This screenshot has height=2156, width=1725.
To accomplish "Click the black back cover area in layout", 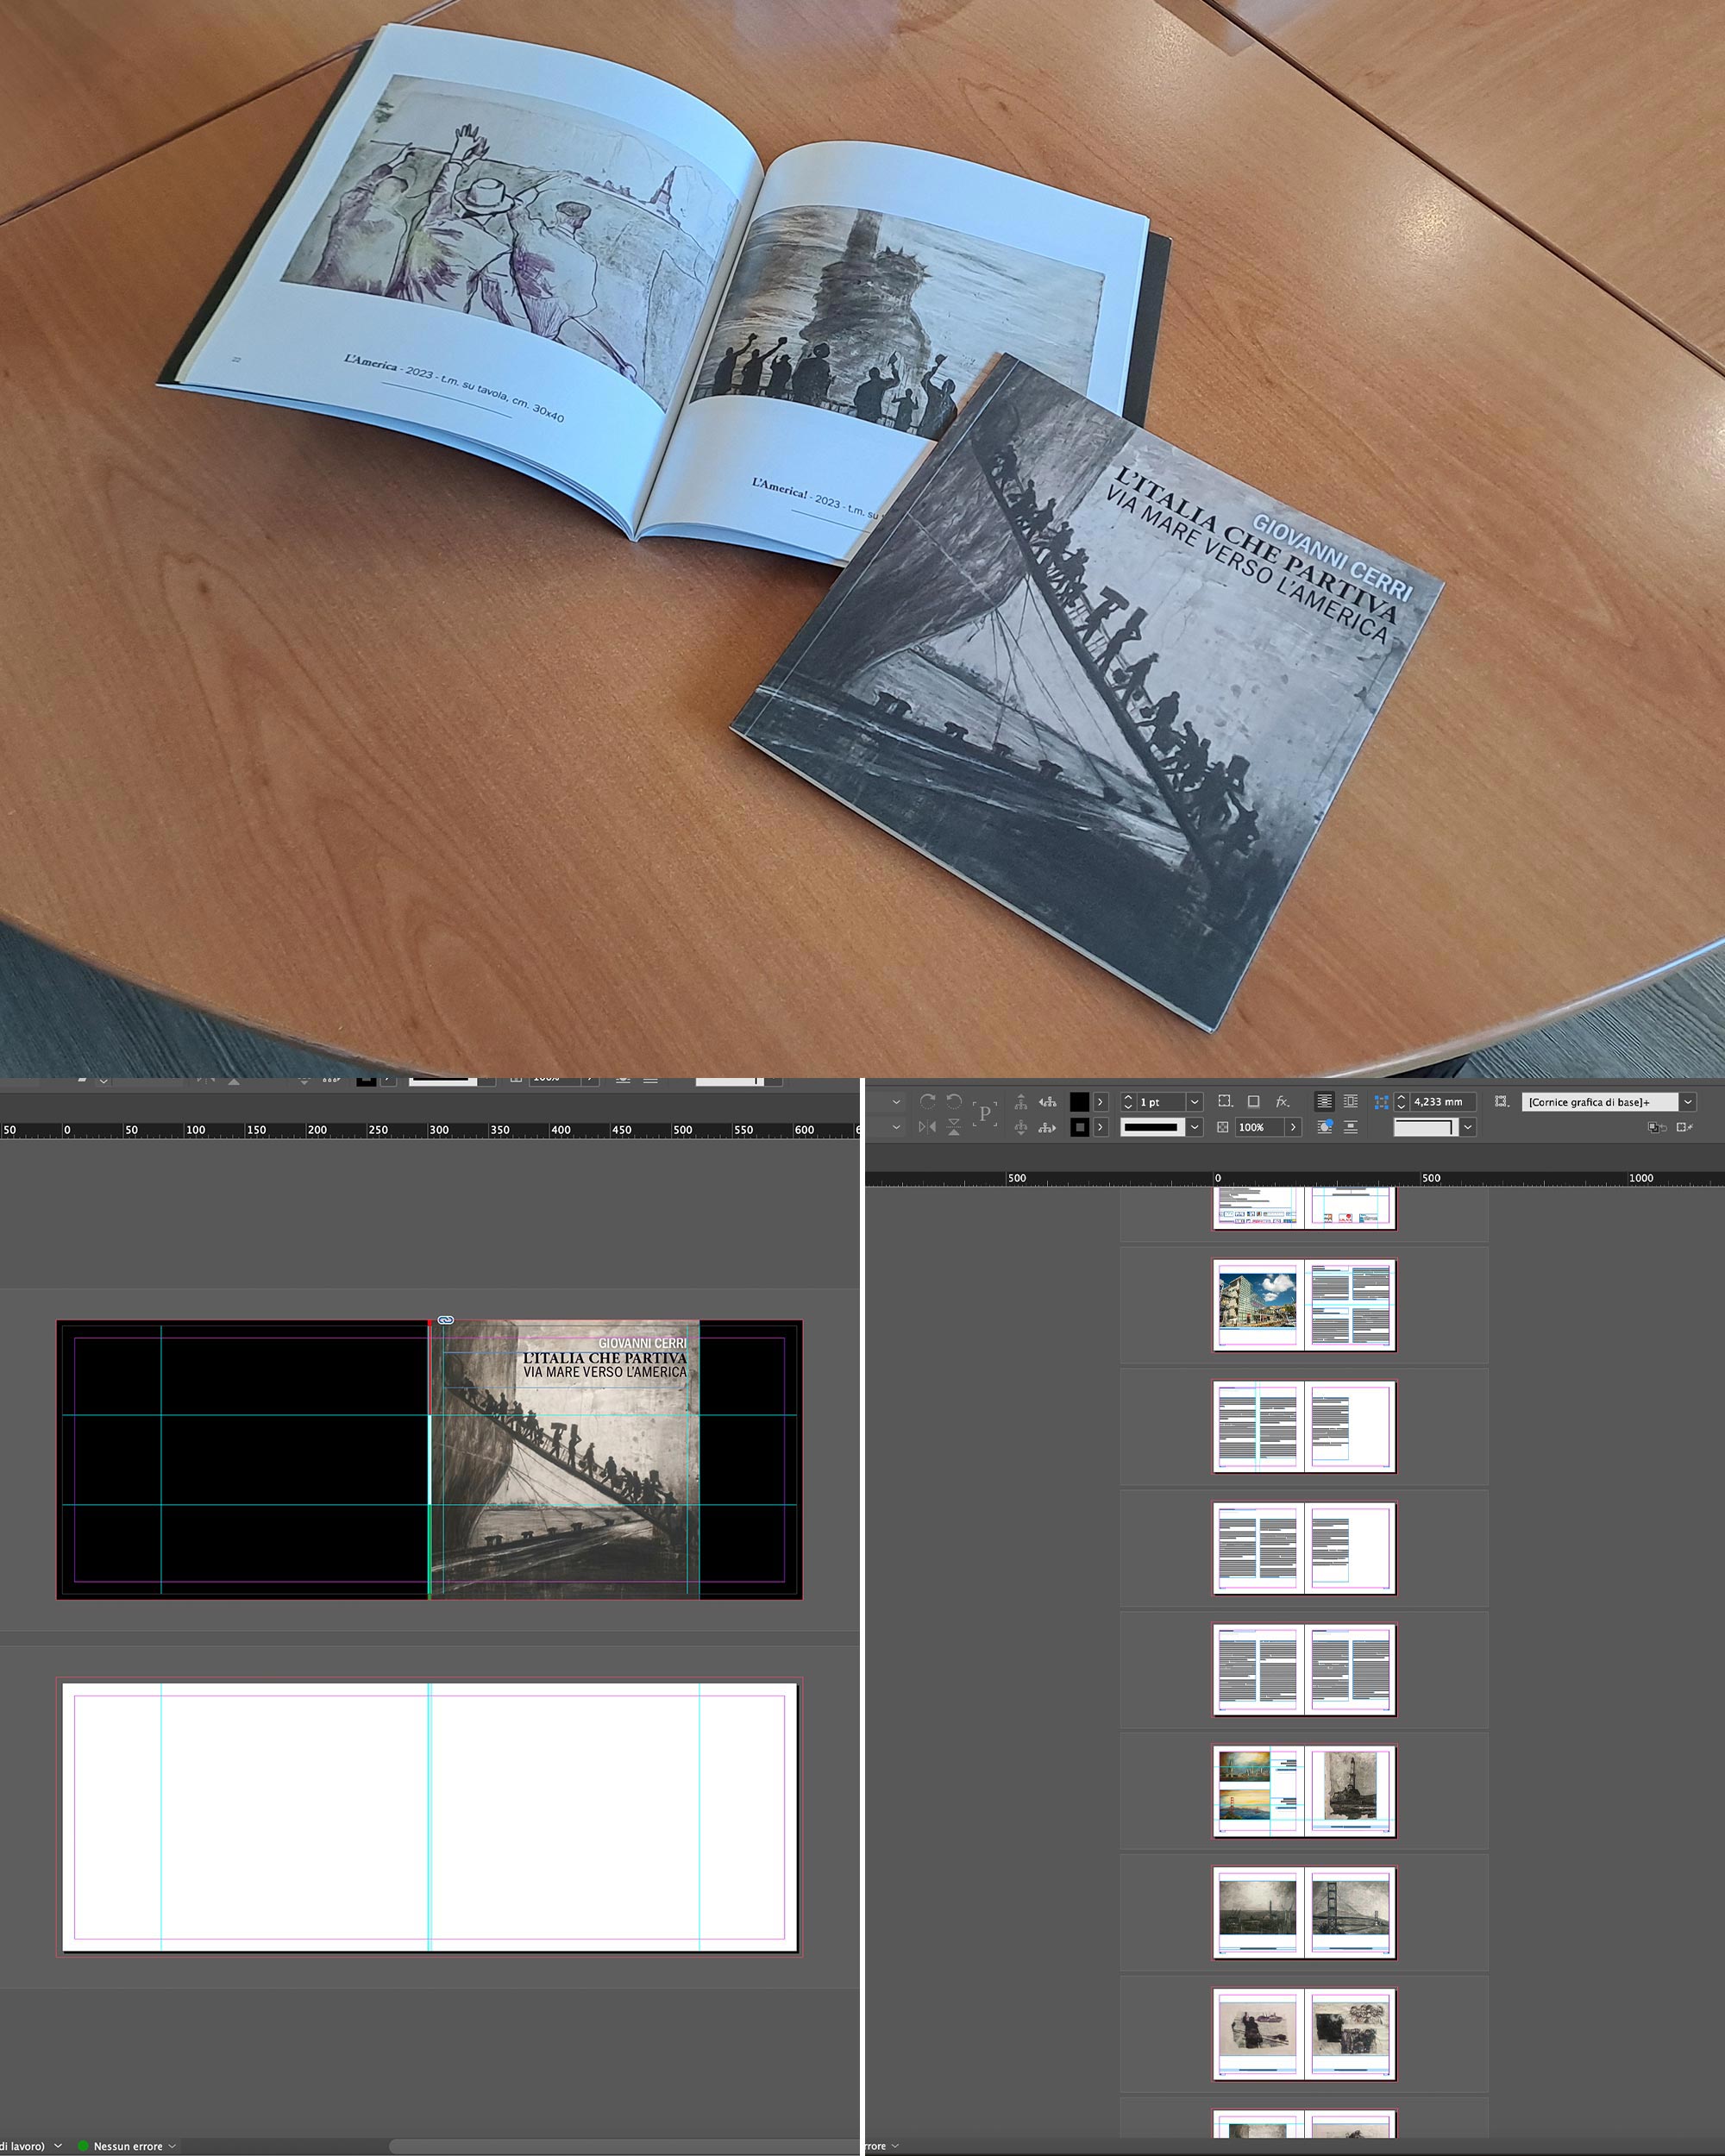I will click(245, 1460).
